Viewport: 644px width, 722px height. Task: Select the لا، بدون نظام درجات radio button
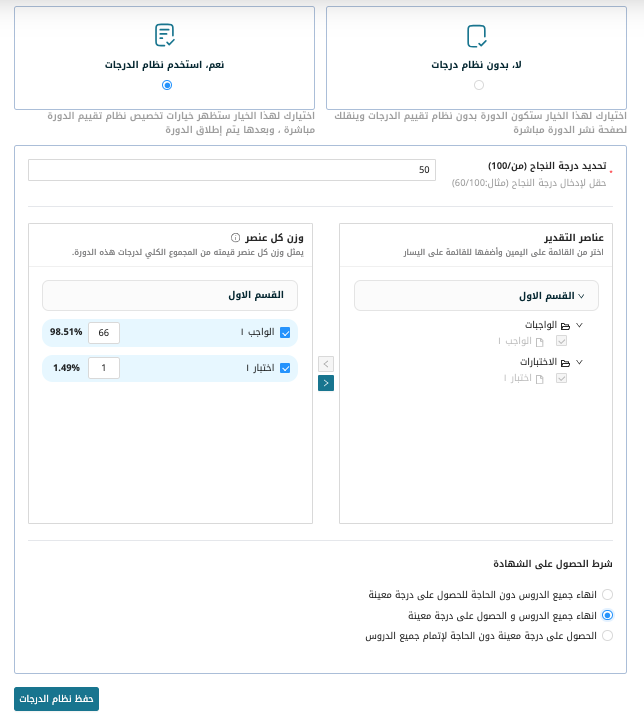(479, 86)
